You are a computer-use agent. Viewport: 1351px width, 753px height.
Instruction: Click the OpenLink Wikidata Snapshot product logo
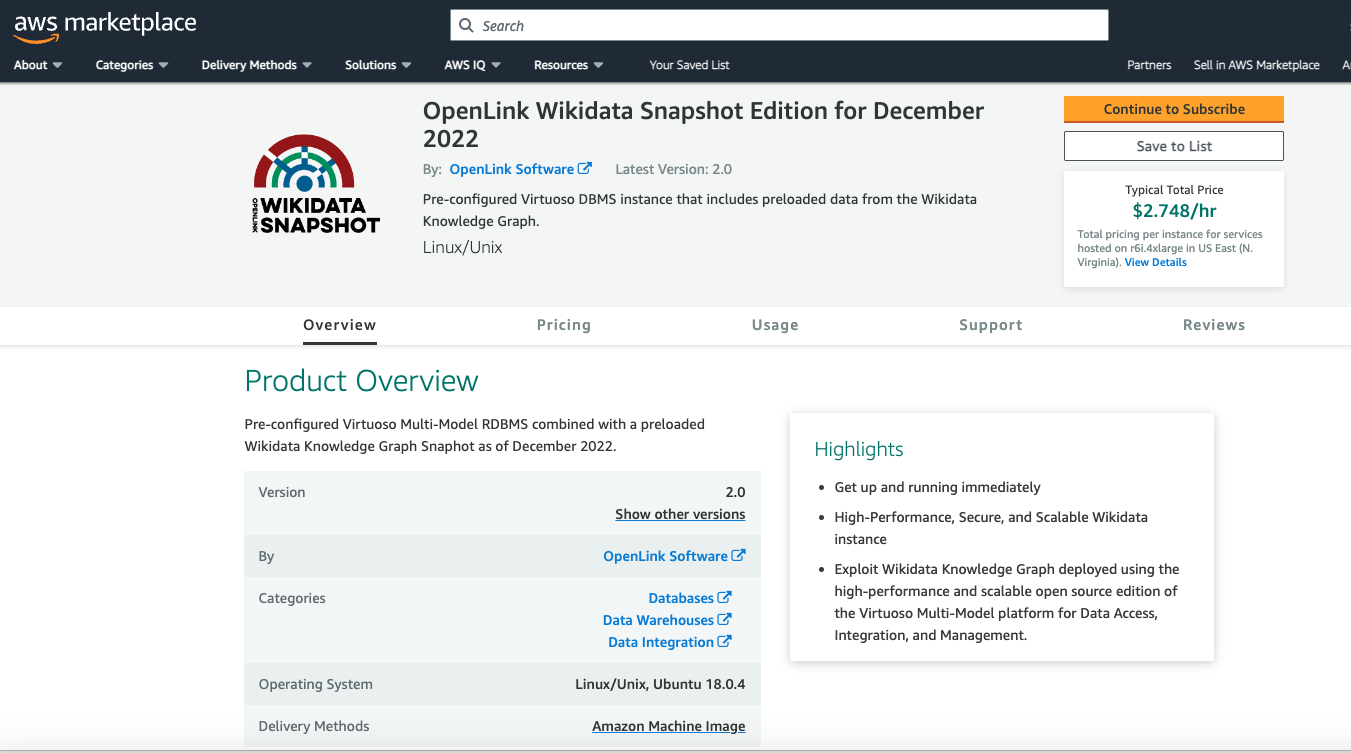[316, 185]
